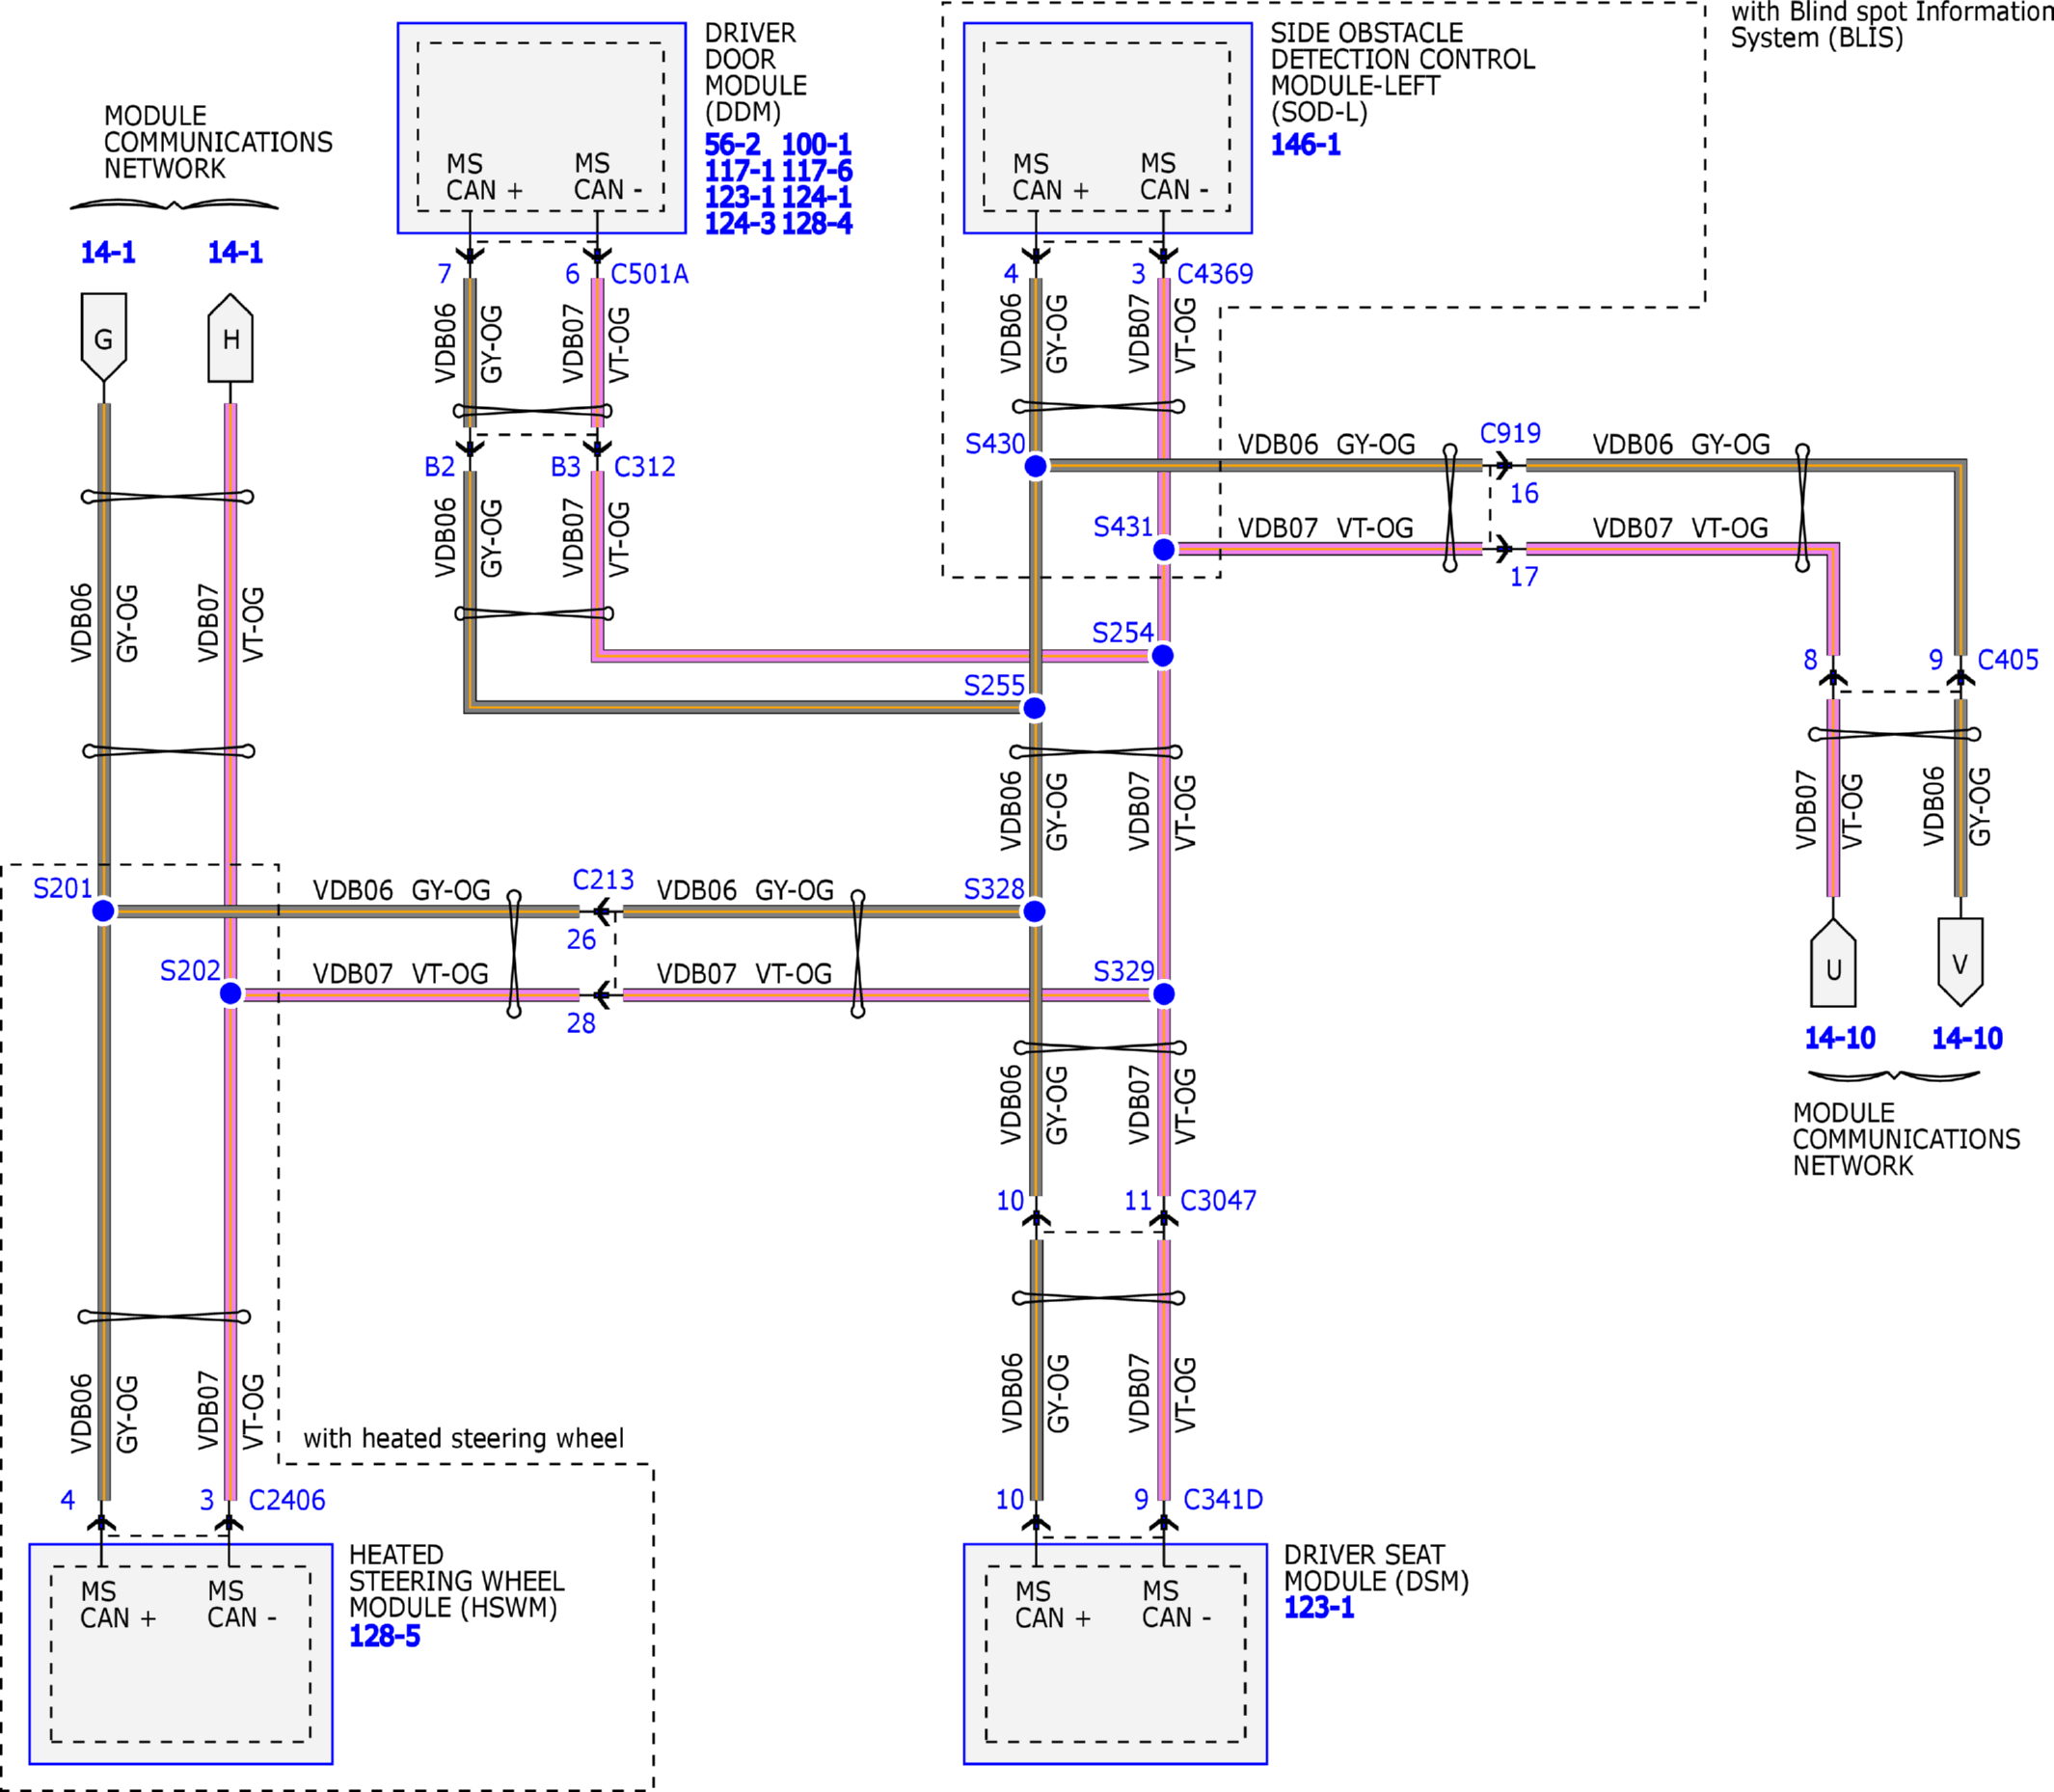2054x1792 pixels.
Task: Click connector label C501A
Action: pyautogui.click(x=649, y=274)
